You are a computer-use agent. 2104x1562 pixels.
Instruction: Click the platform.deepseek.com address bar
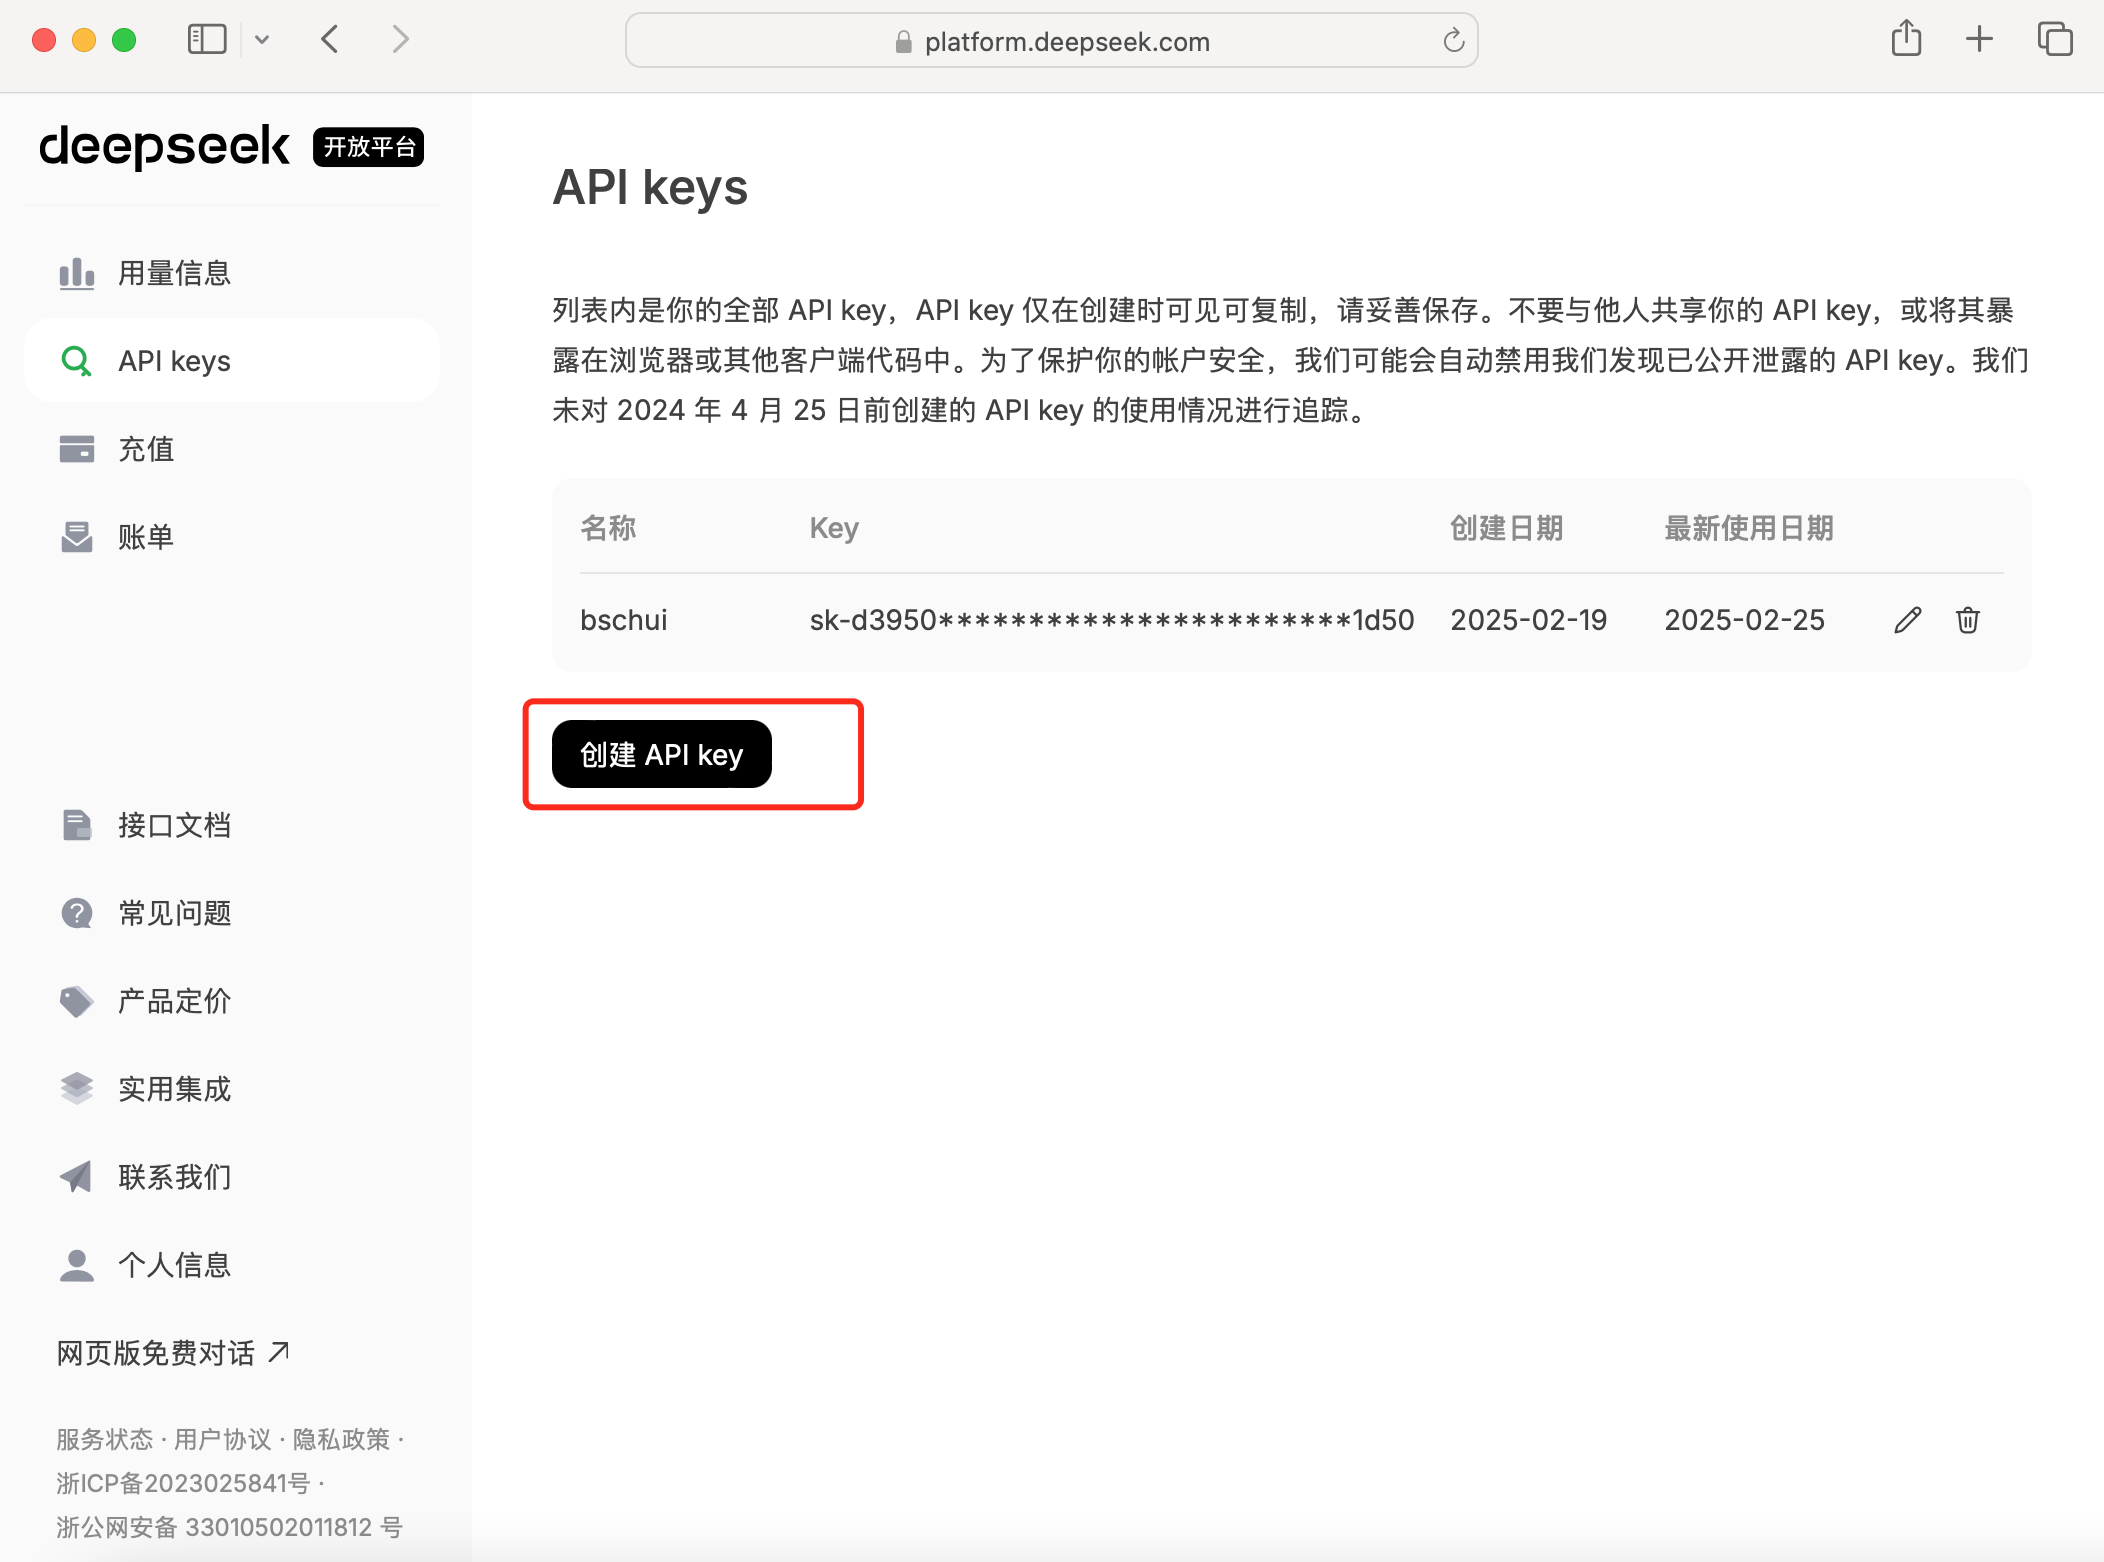(x=1052, y=40)
